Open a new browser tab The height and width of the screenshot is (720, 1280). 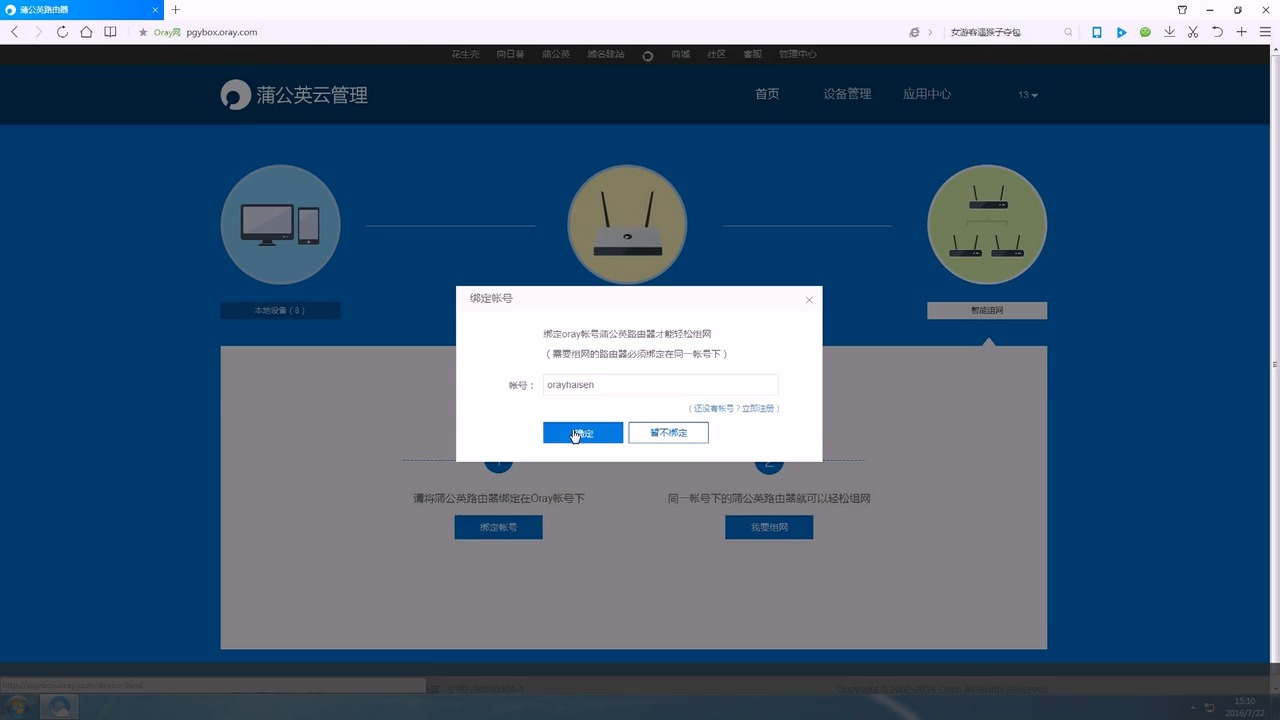175,10
